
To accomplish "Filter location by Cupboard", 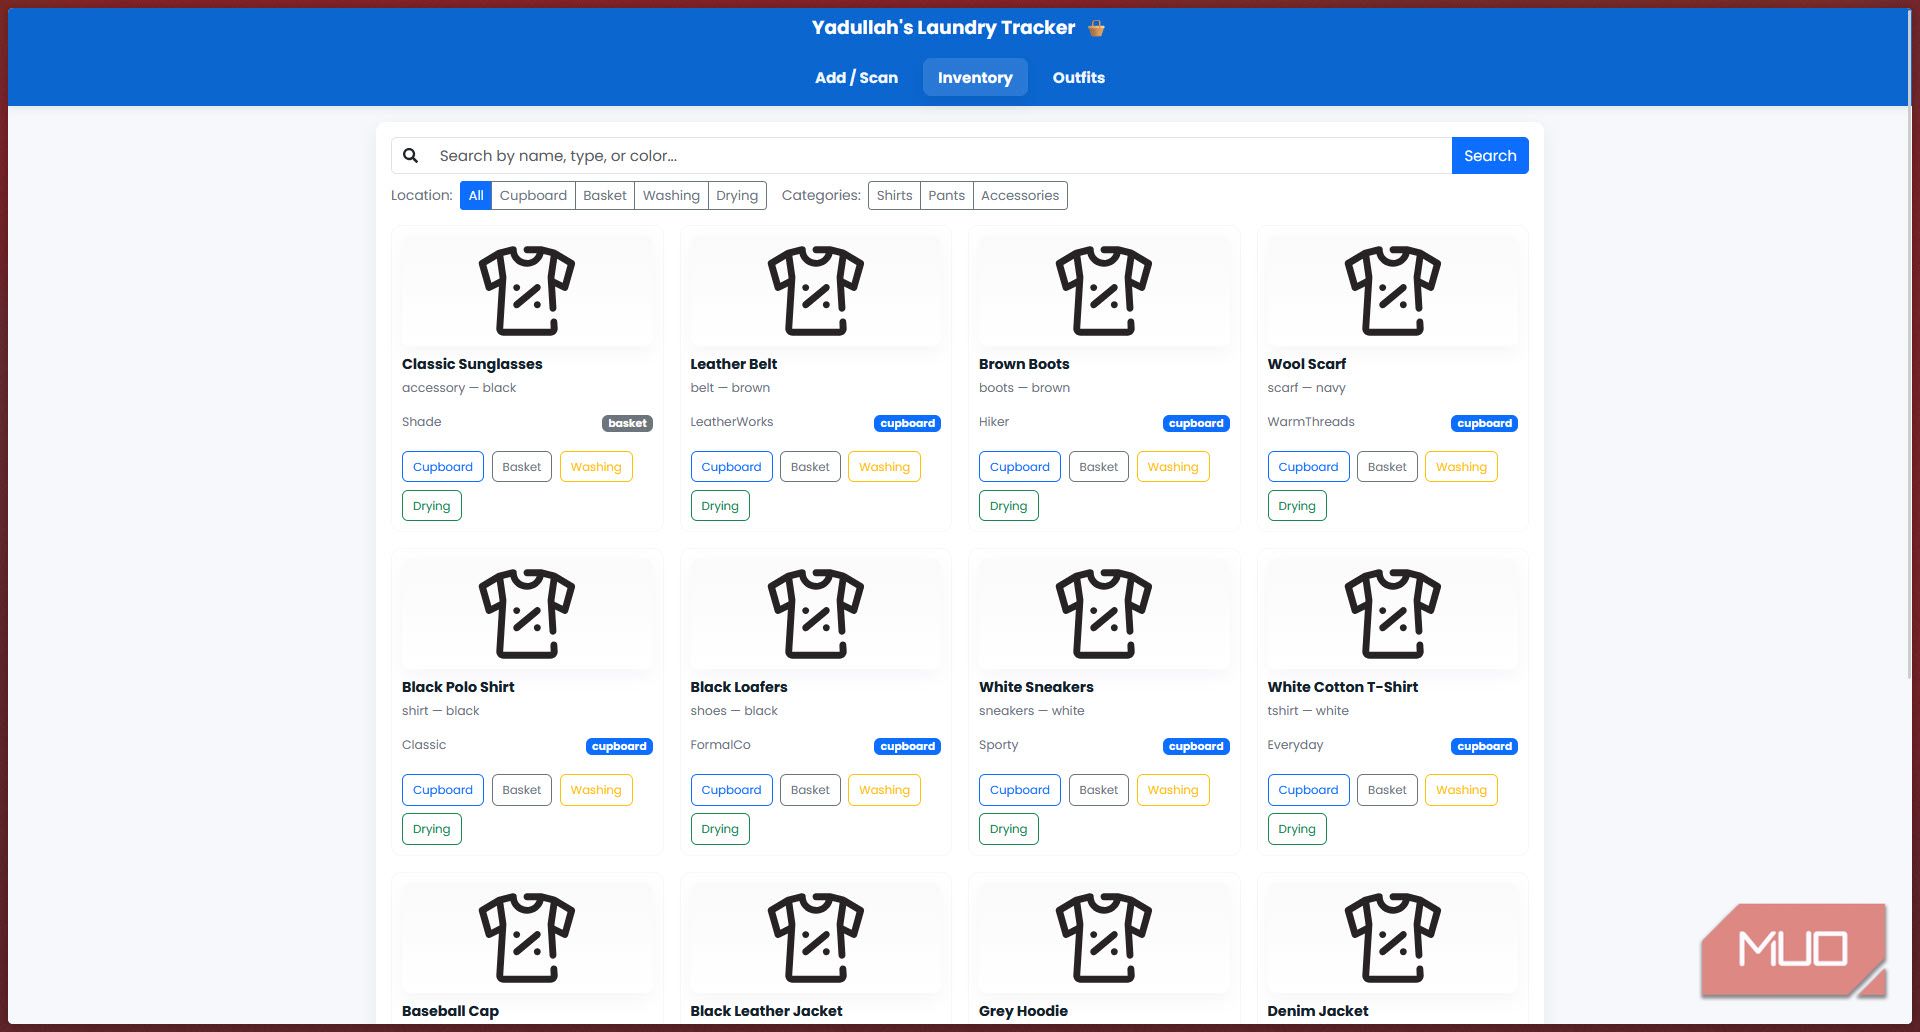I will pos(533,195).
